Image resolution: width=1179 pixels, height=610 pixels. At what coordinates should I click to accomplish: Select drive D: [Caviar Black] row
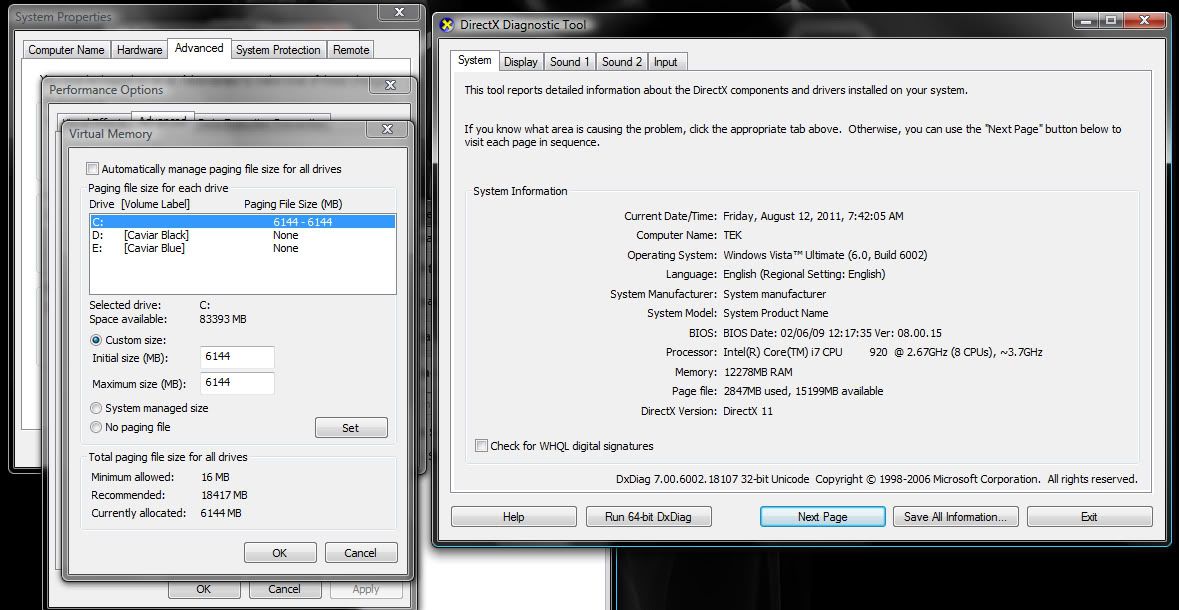(242, 235)
